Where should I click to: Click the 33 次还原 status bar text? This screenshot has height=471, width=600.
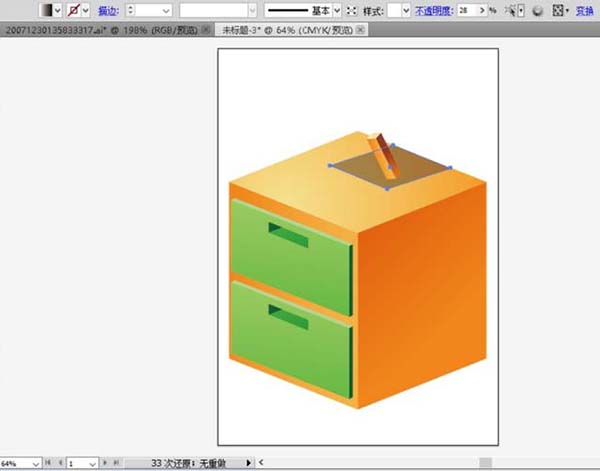(188, 463)
